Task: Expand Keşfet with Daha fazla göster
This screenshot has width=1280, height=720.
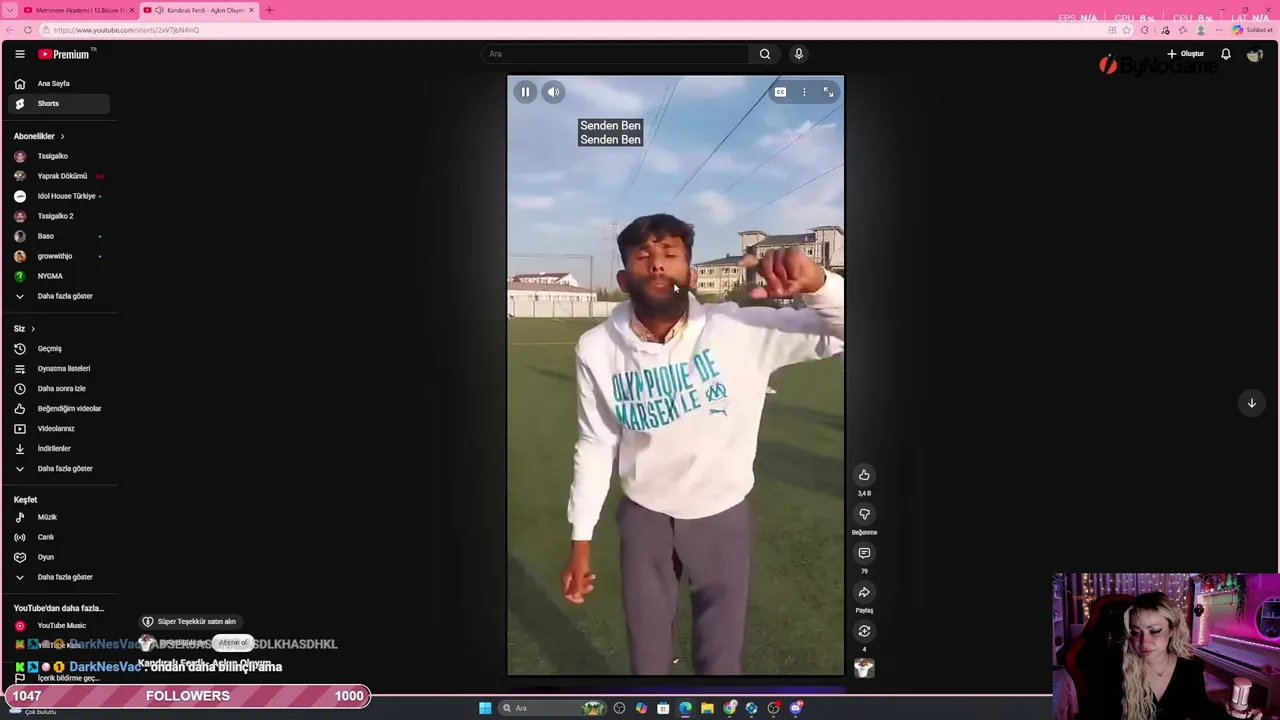Action: pos(58,577)
